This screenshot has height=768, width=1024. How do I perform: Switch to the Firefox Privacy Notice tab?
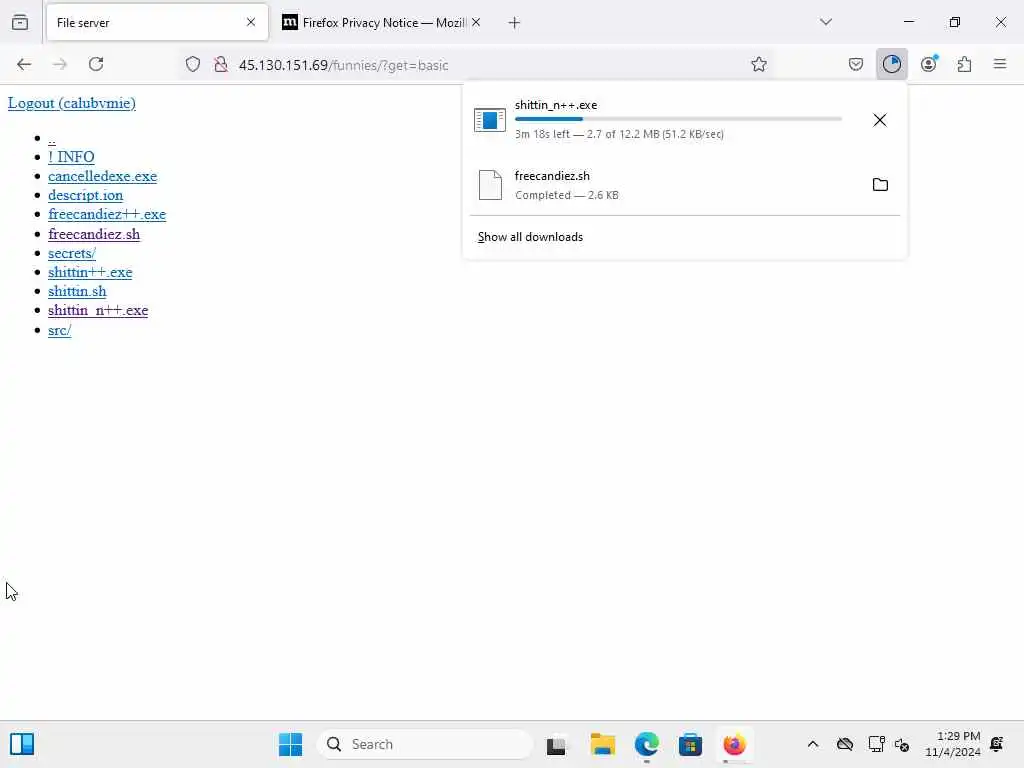pos(383,23)
